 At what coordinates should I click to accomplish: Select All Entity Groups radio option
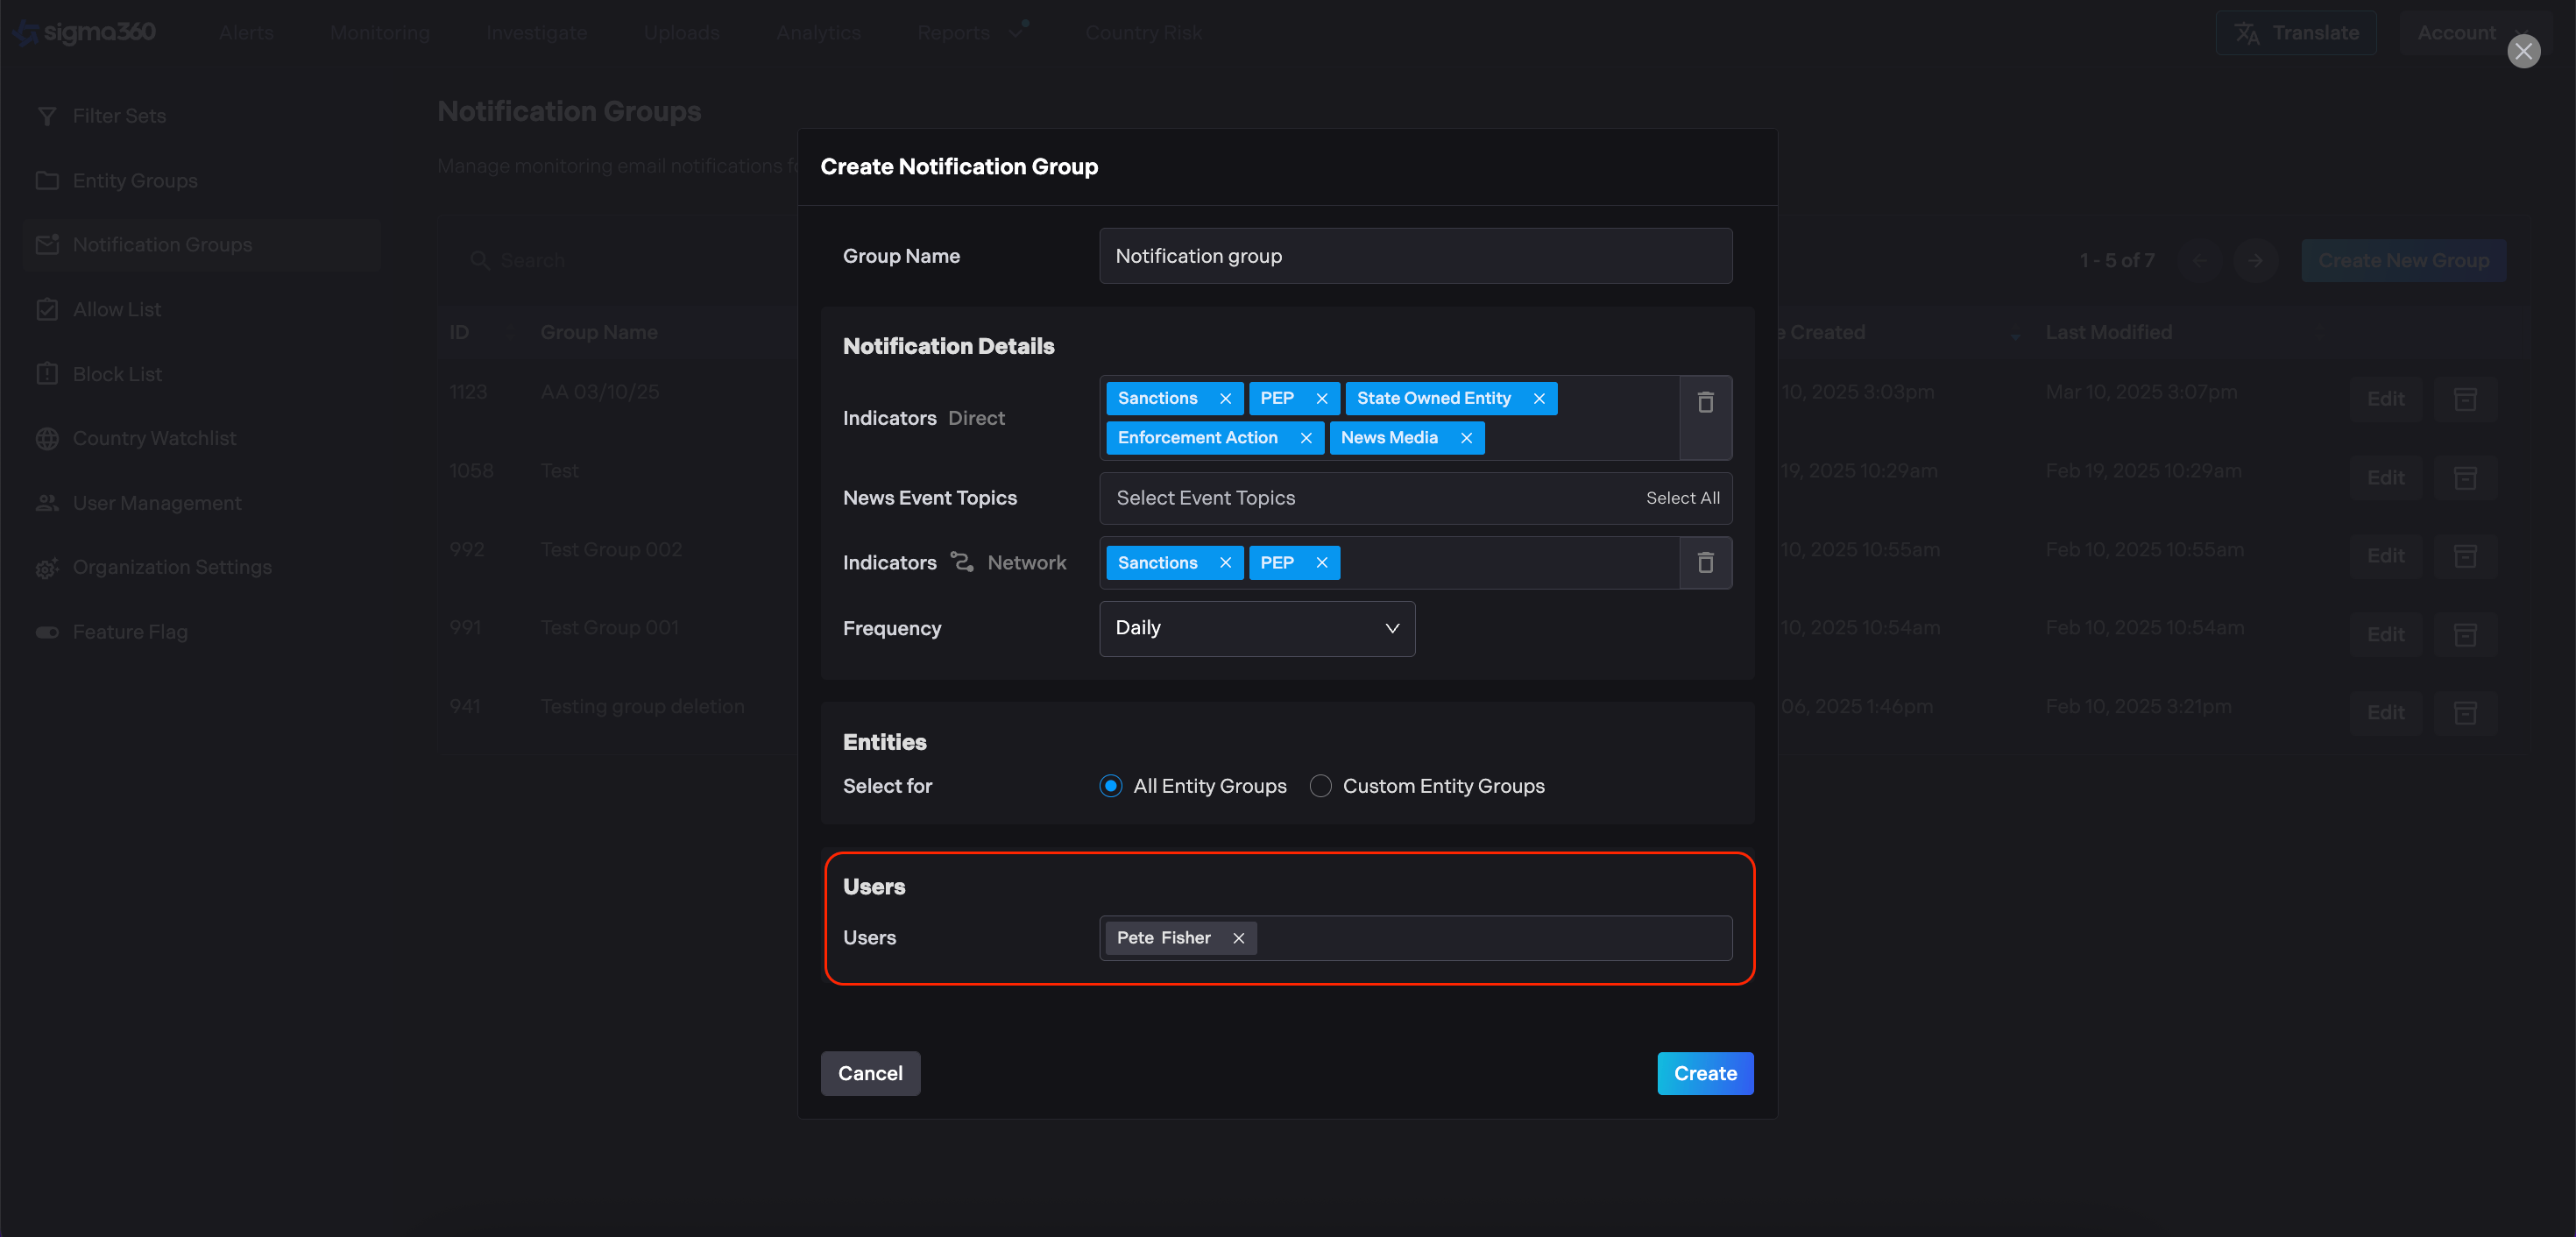pyautogui.click(x=1110, y=786)
